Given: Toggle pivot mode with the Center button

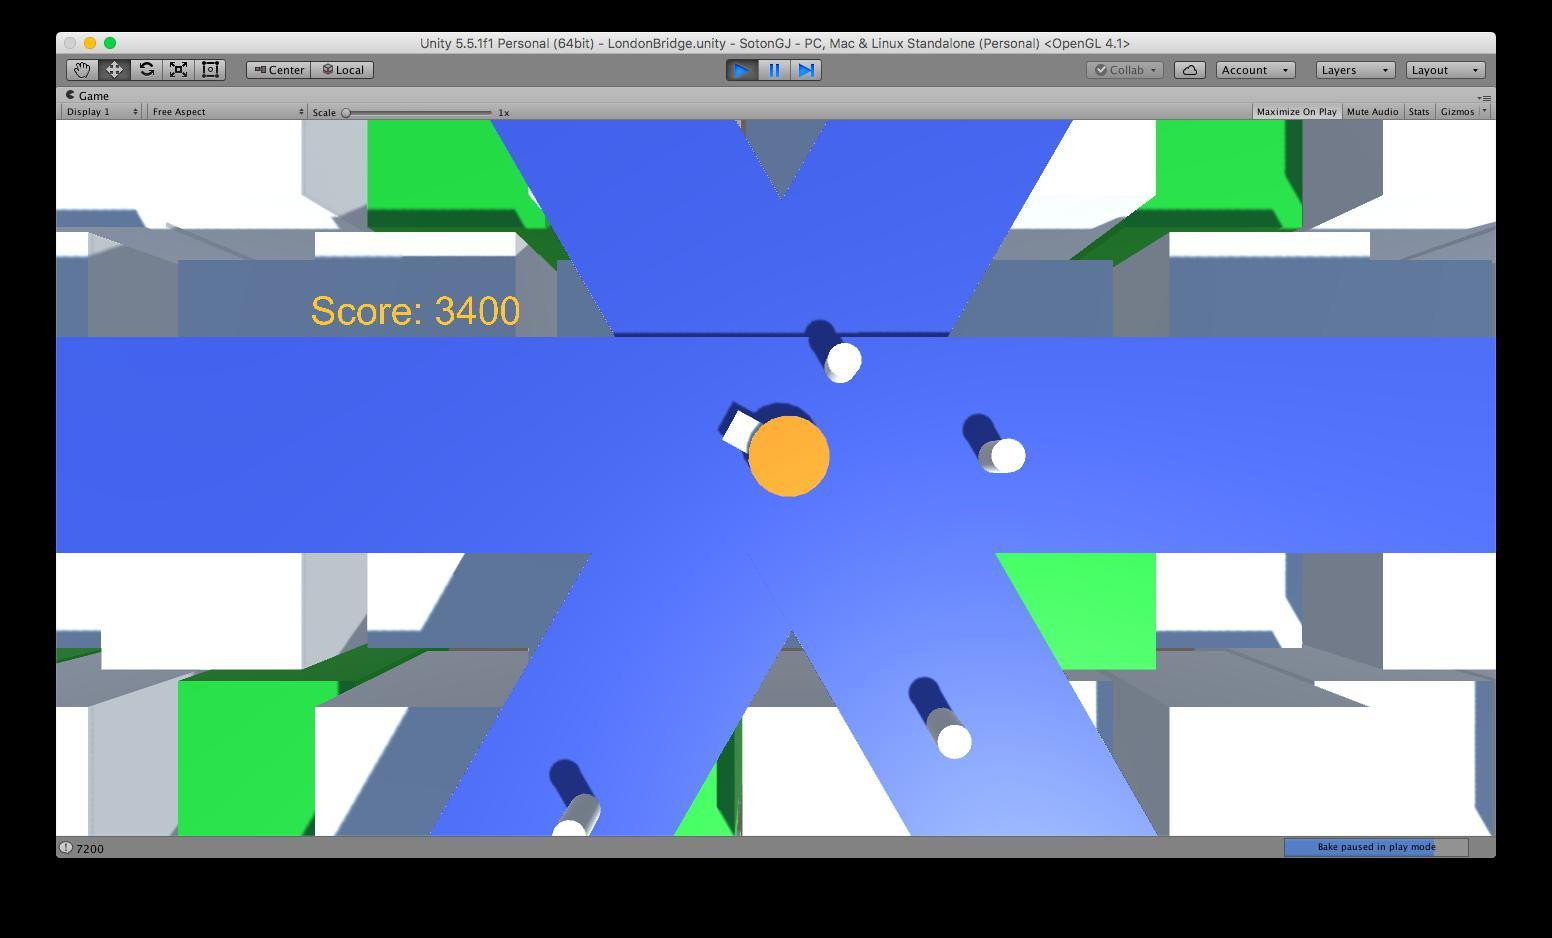Looking at the screenshot, I should [279, 70].
